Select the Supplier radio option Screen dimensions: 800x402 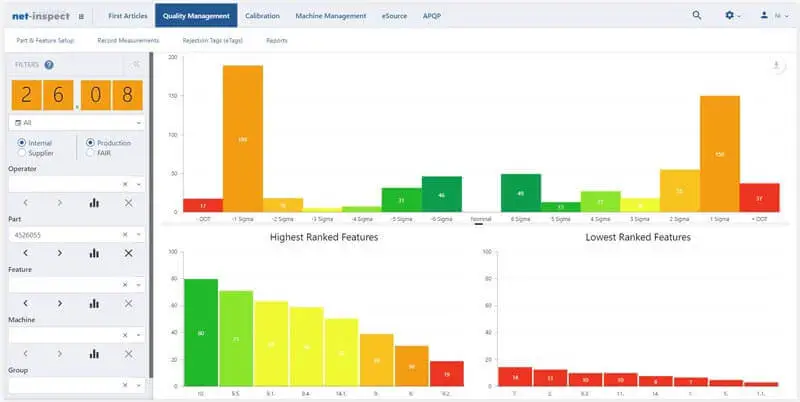(22, 153)
